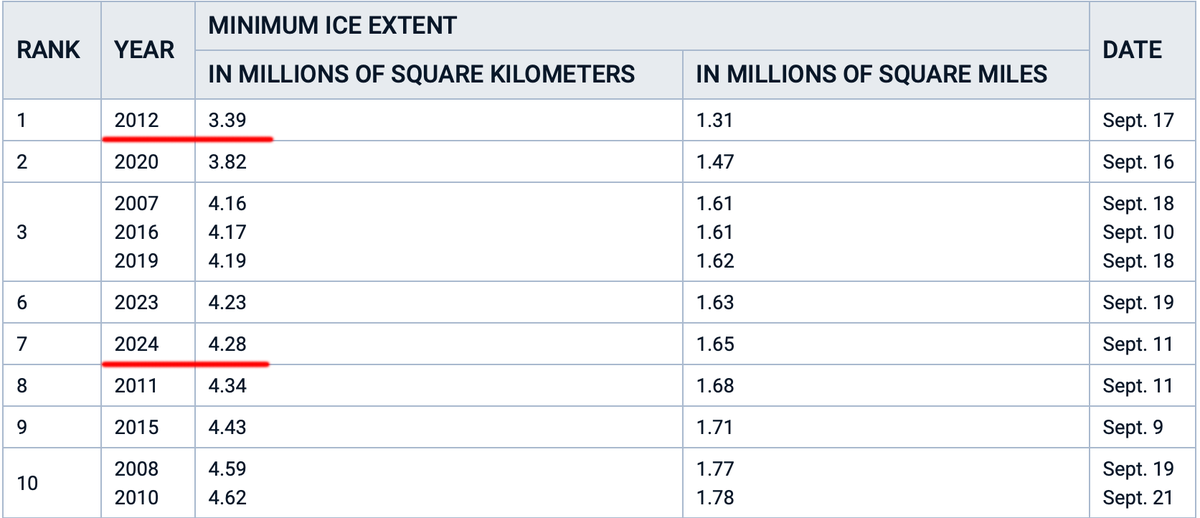The height and width of the screenshot is (518, 1200).
Task: Click the Sept. 16 date
Action: [x=1138, y=162]
